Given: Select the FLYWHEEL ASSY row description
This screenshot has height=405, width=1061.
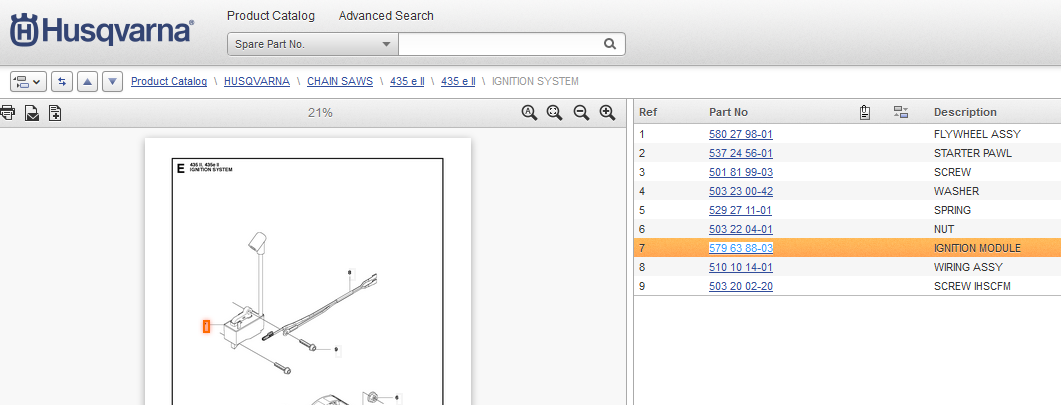Looking at the screenshot, I should tap(977, 134).
